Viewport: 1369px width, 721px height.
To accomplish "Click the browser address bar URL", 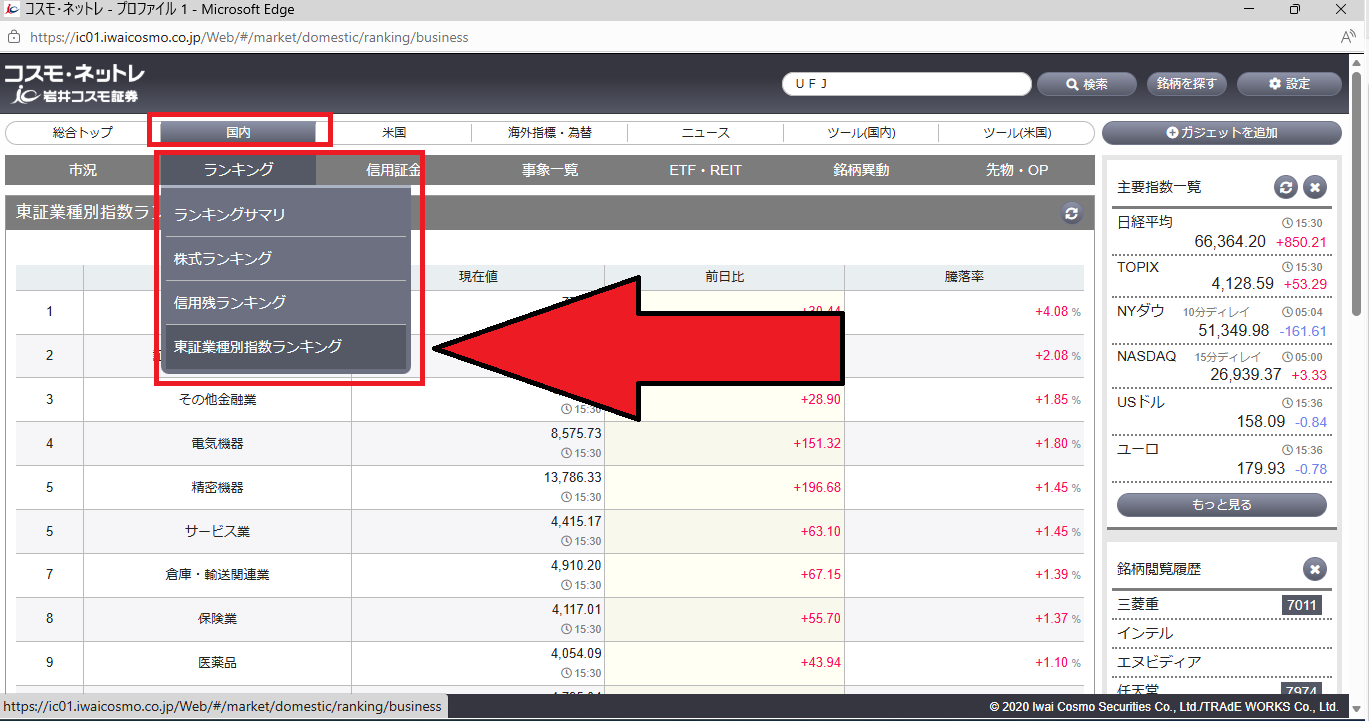I will [249, 37].
